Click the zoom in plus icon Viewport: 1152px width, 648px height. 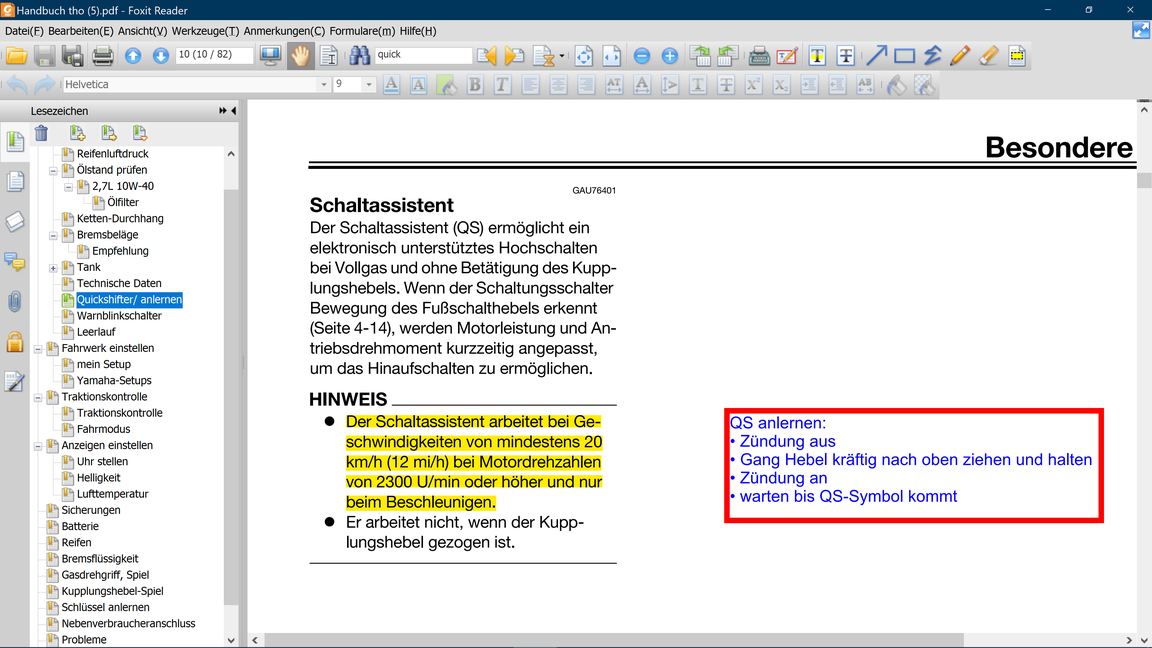point(670,56)
